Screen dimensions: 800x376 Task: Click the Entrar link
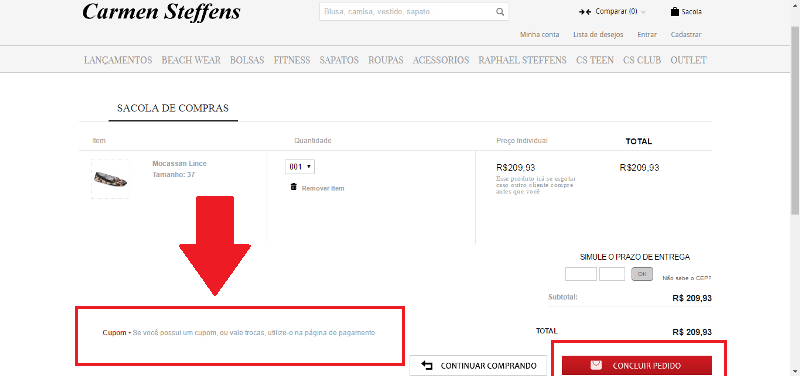coord(647,35)
